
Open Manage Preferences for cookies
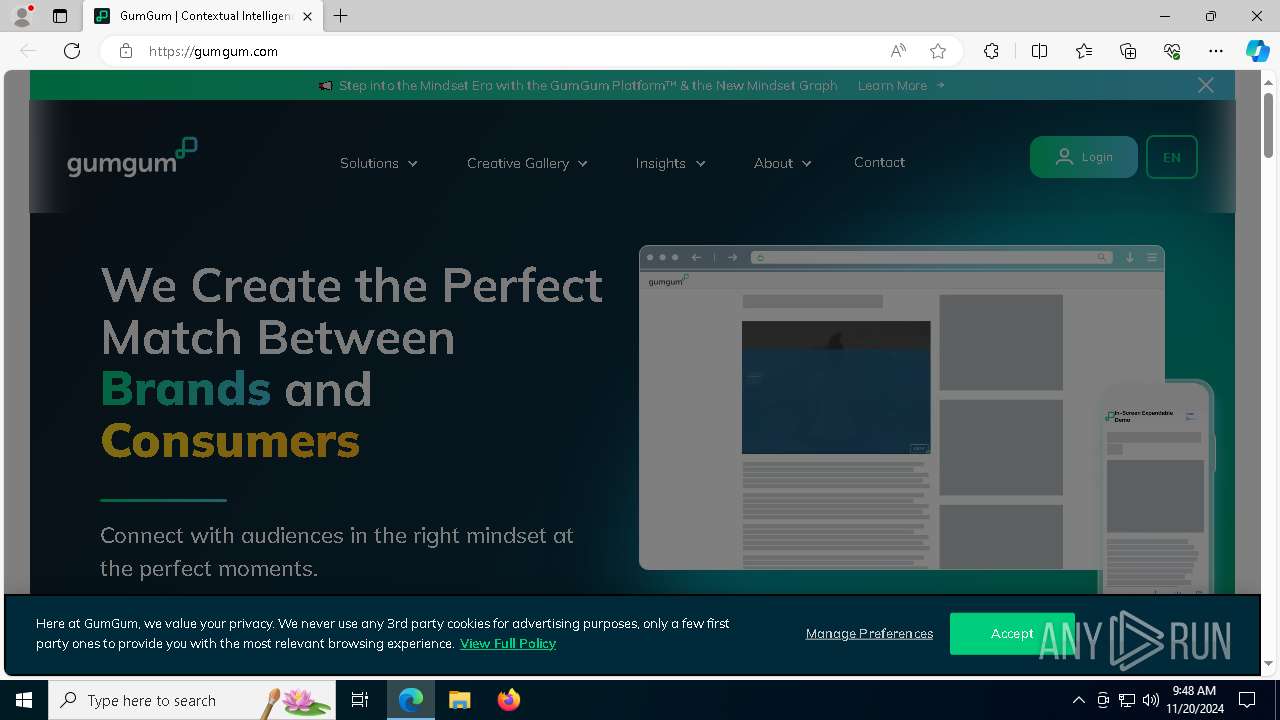pyautogui.click(x=869, y=634)
